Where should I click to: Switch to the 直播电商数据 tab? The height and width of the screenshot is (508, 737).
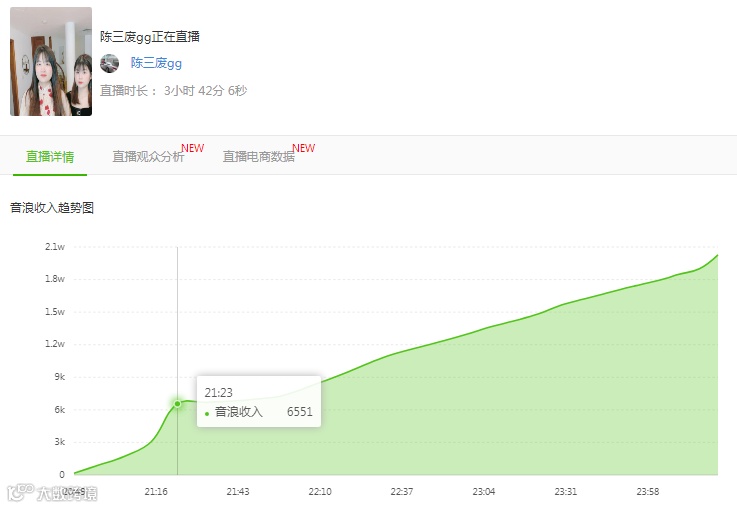(x=259, y=156)
